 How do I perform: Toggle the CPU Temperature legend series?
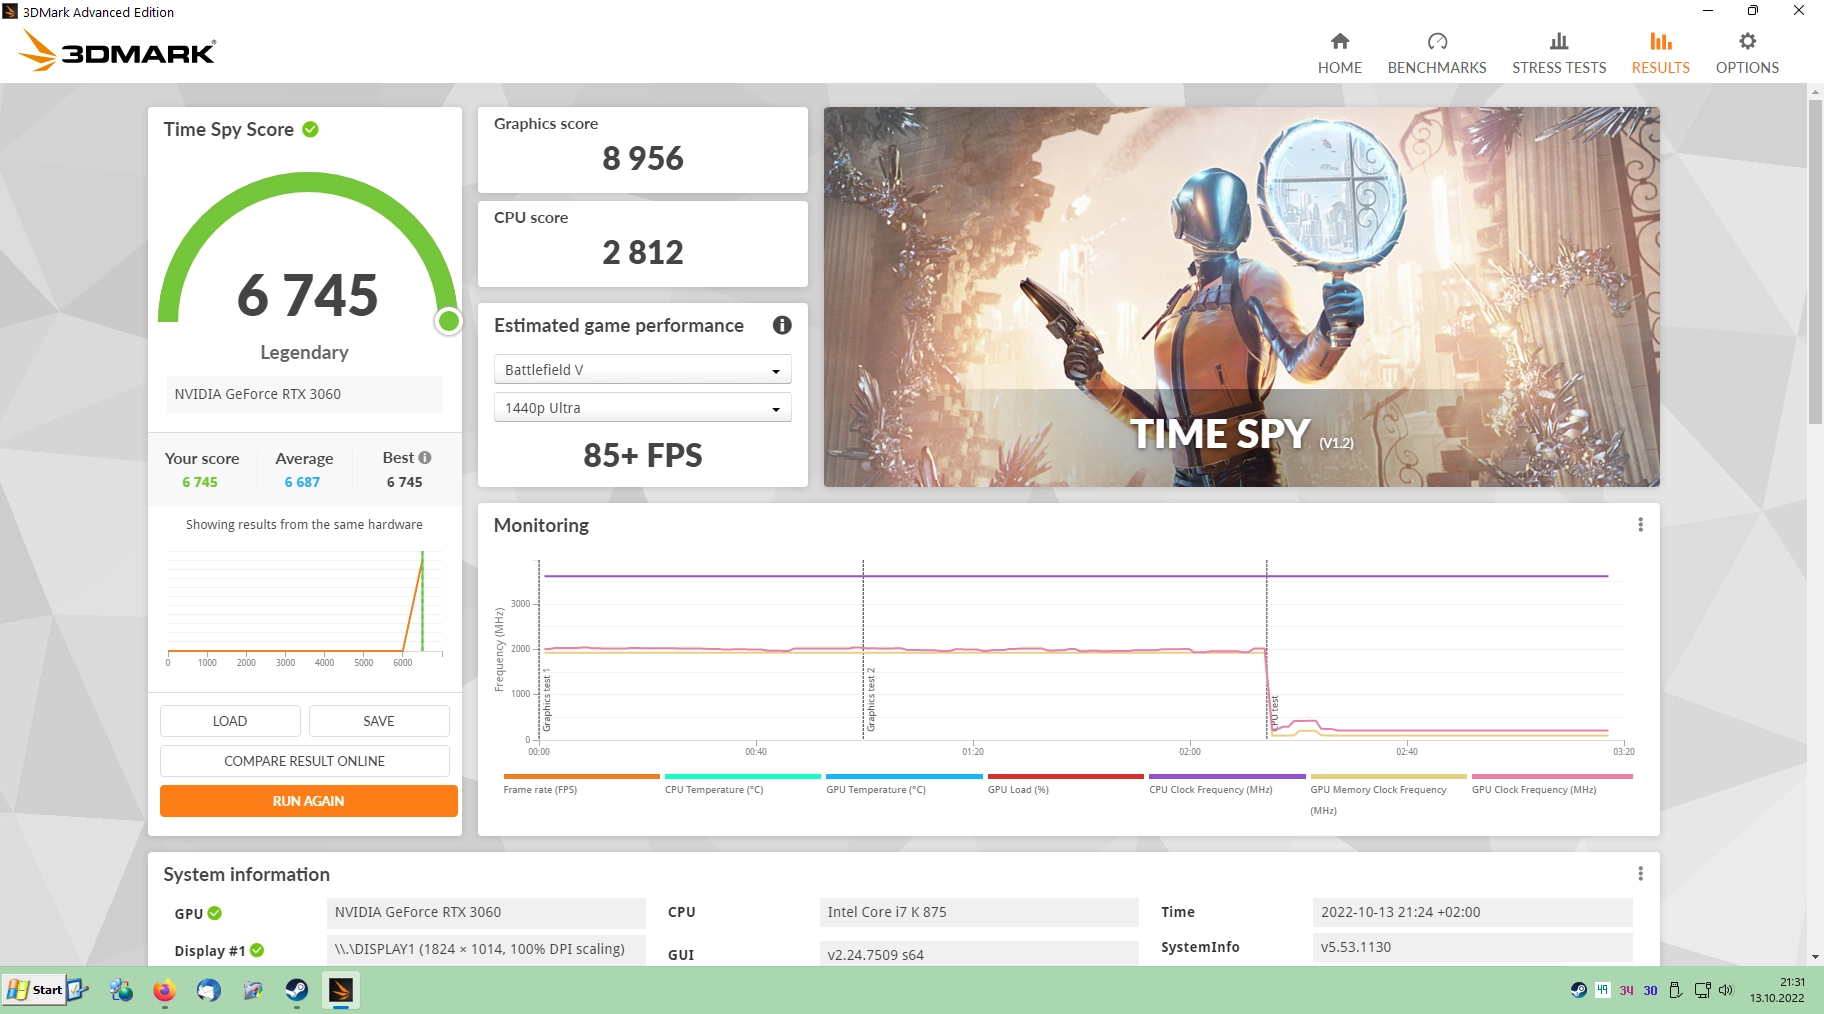[x=742, y=783]
